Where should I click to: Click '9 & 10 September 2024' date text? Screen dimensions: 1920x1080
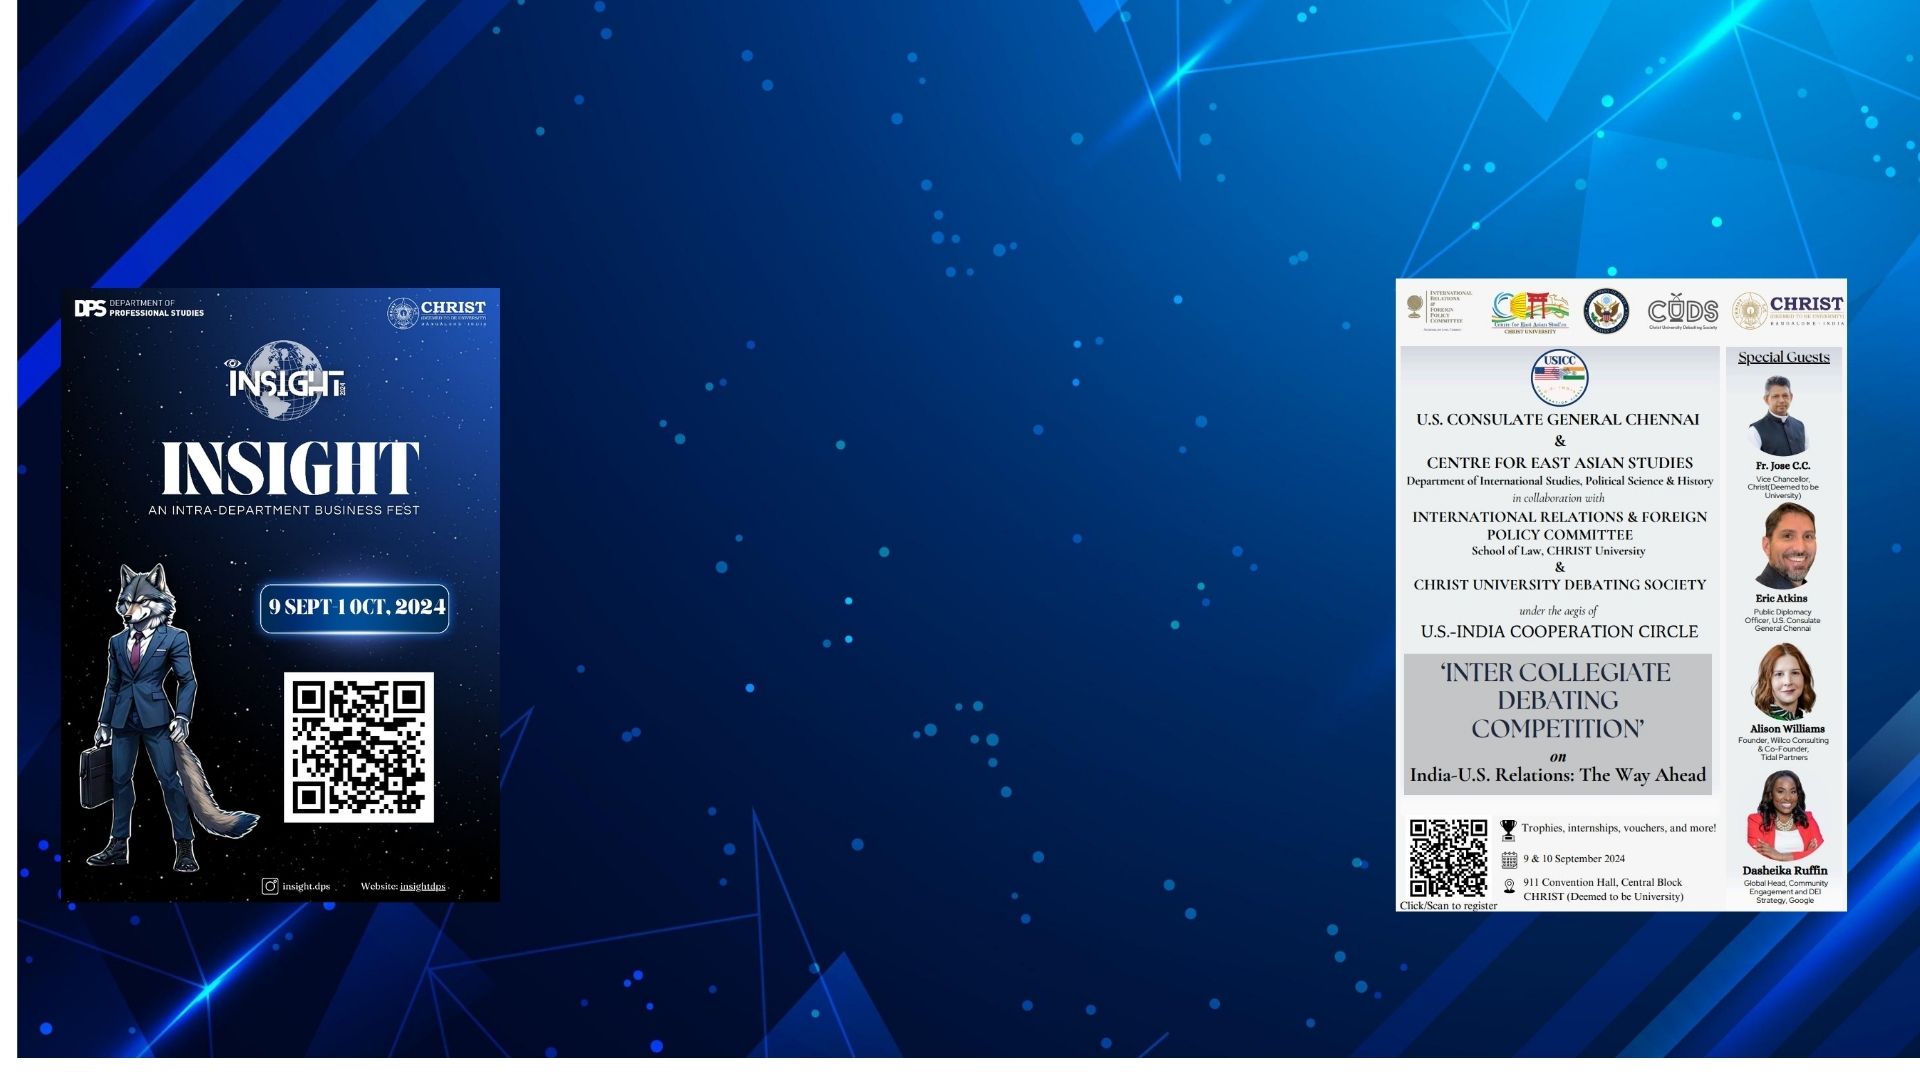[1574, 859]
